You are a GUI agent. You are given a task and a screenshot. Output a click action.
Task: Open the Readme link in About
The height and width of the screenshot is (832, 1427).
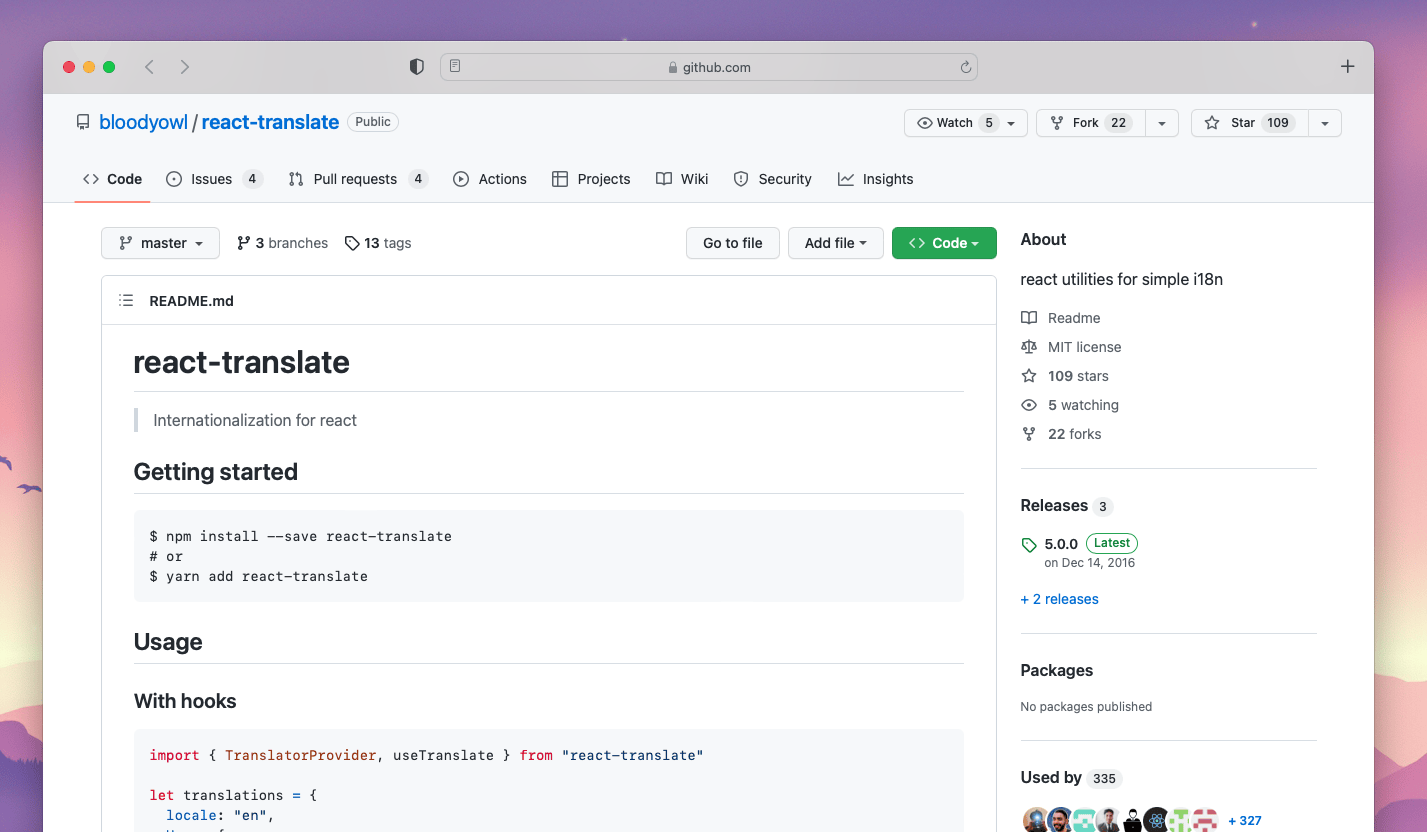point(1061,318)
